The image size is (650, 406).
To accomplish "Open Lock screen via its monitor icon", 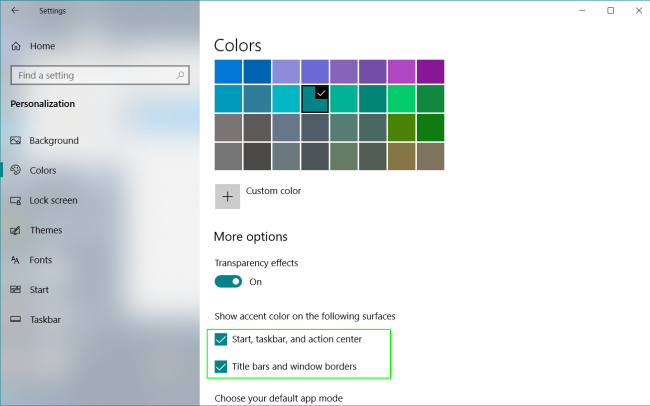I will tap(15, 200).
